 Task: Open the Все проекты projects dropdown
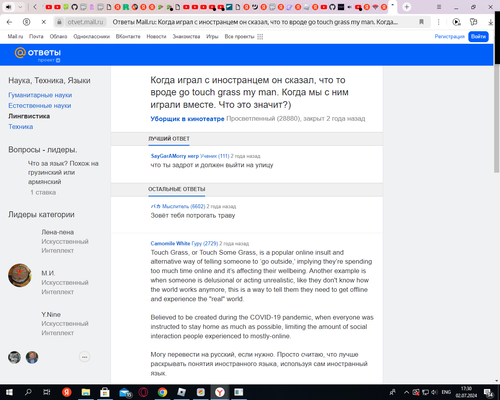tap(244, 37)
